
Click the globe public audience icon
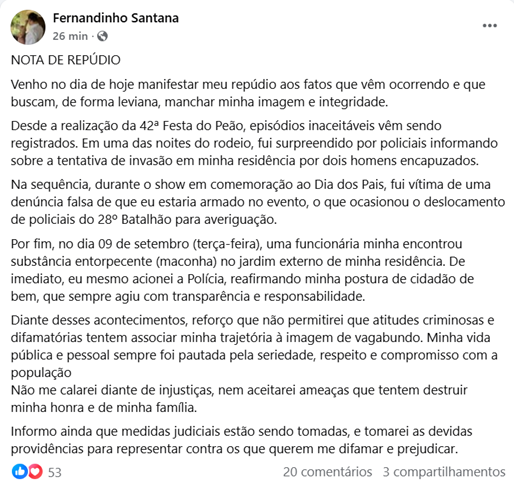(102, 36)
